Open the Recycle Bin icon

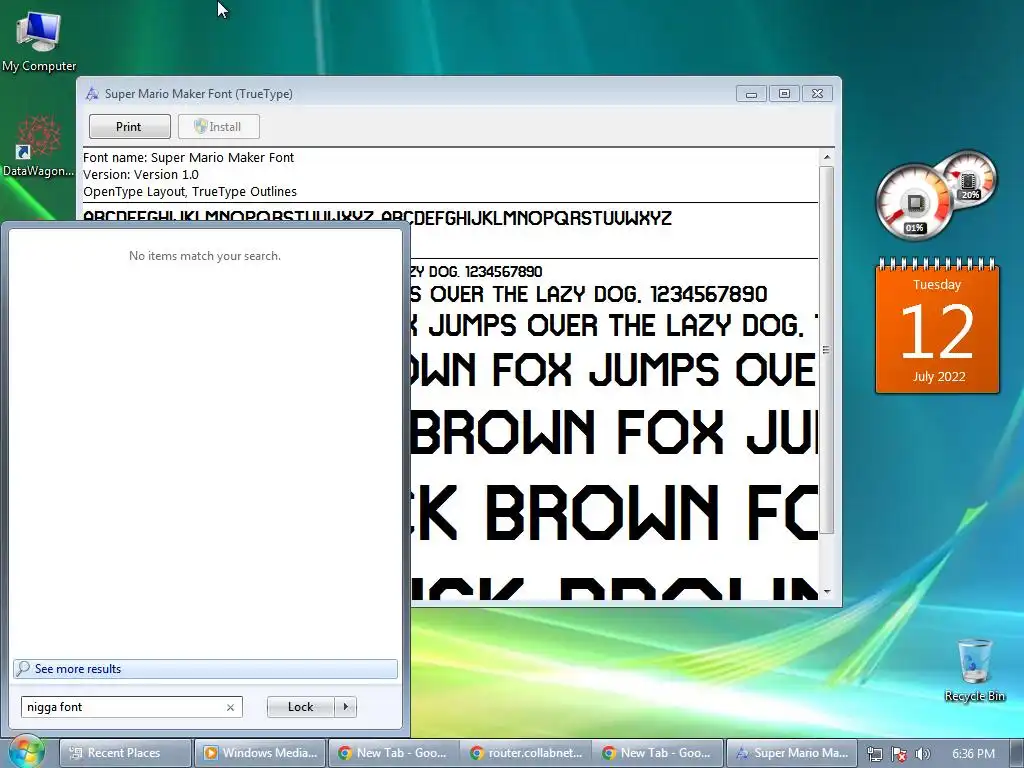click(x=974, y=670)
